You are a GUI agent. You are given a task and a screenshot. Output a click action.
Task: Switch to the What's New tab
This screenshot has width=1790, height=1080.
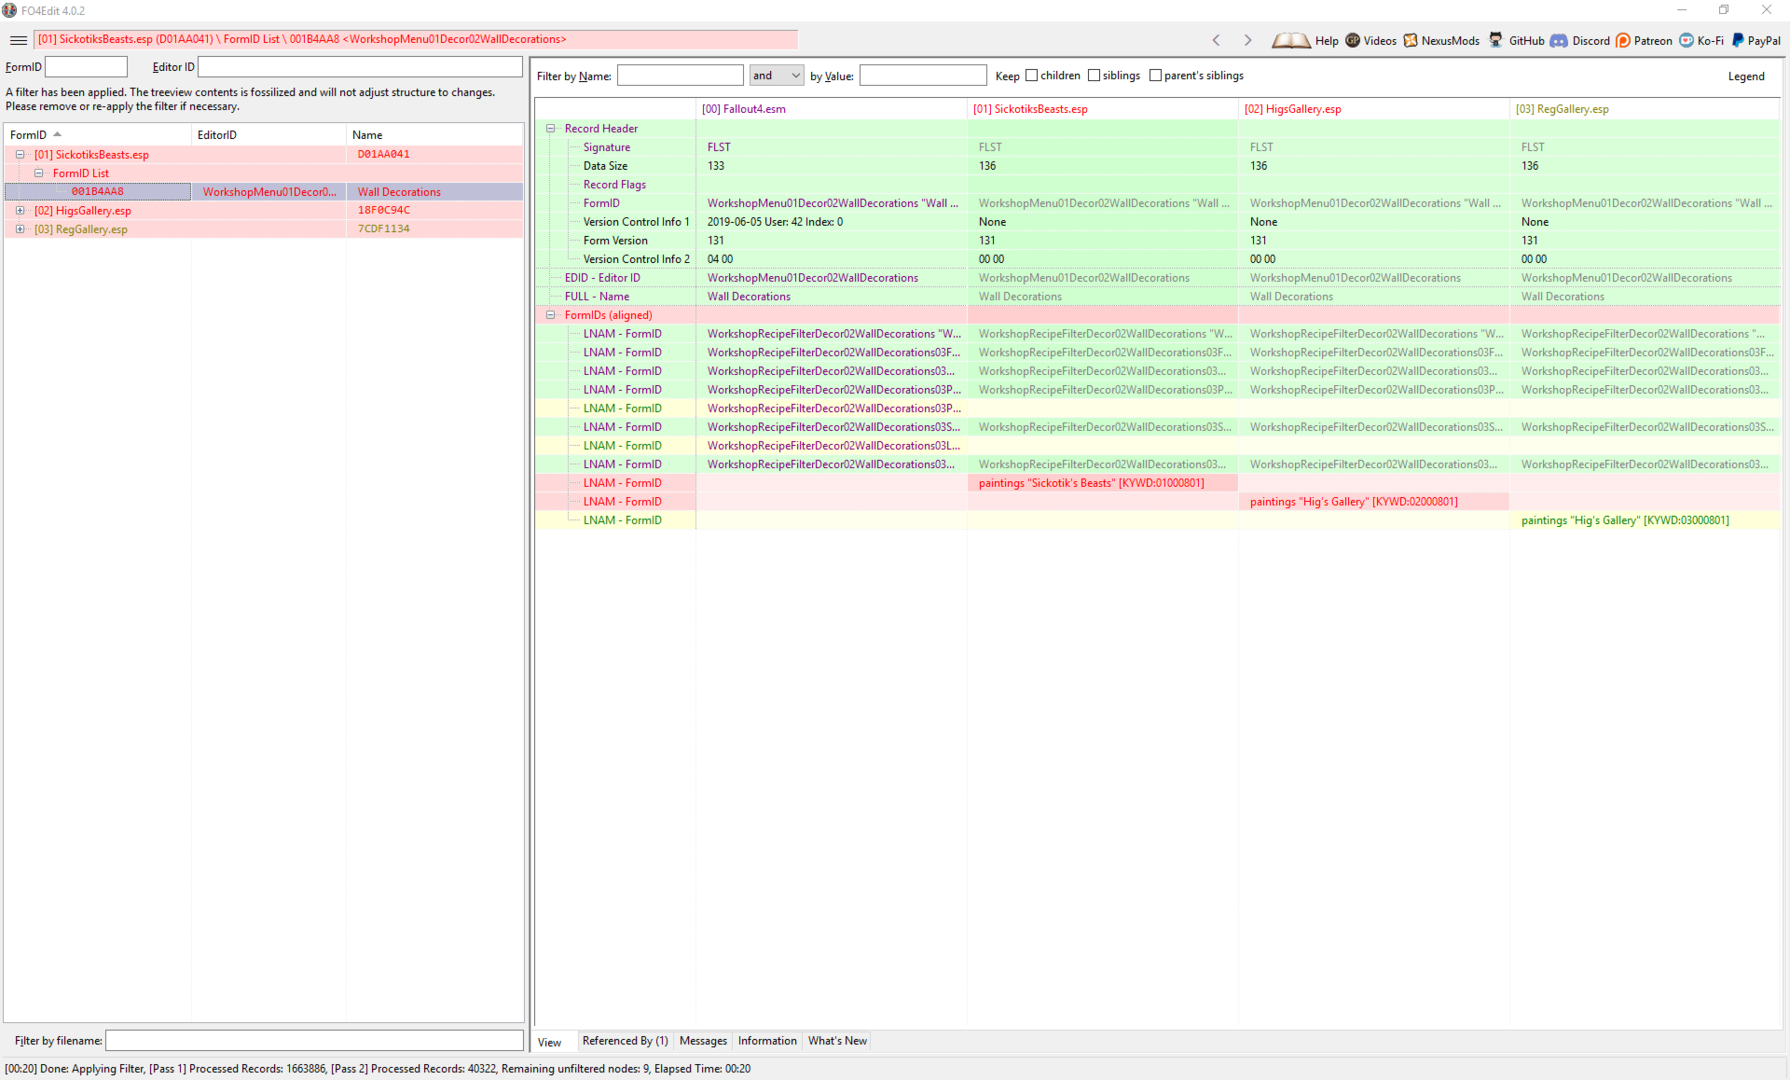pyautogui.click(x=837, y=1041)
